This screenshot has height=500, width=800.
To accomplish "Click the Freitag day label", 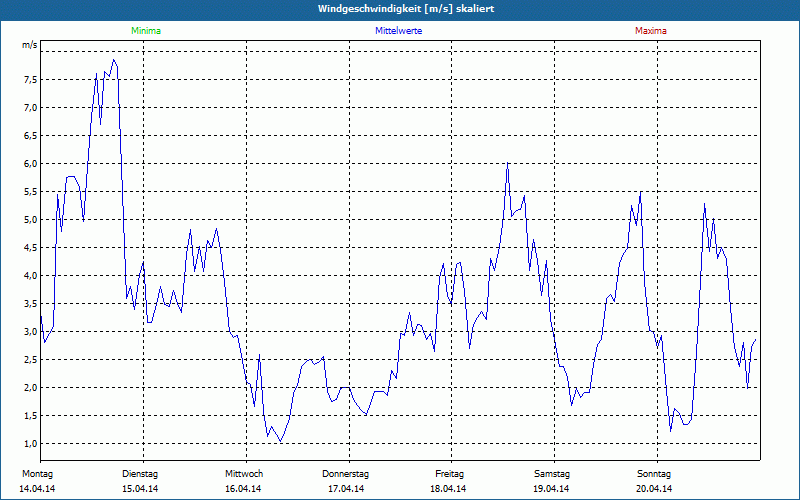I will (x=449, y=474).
